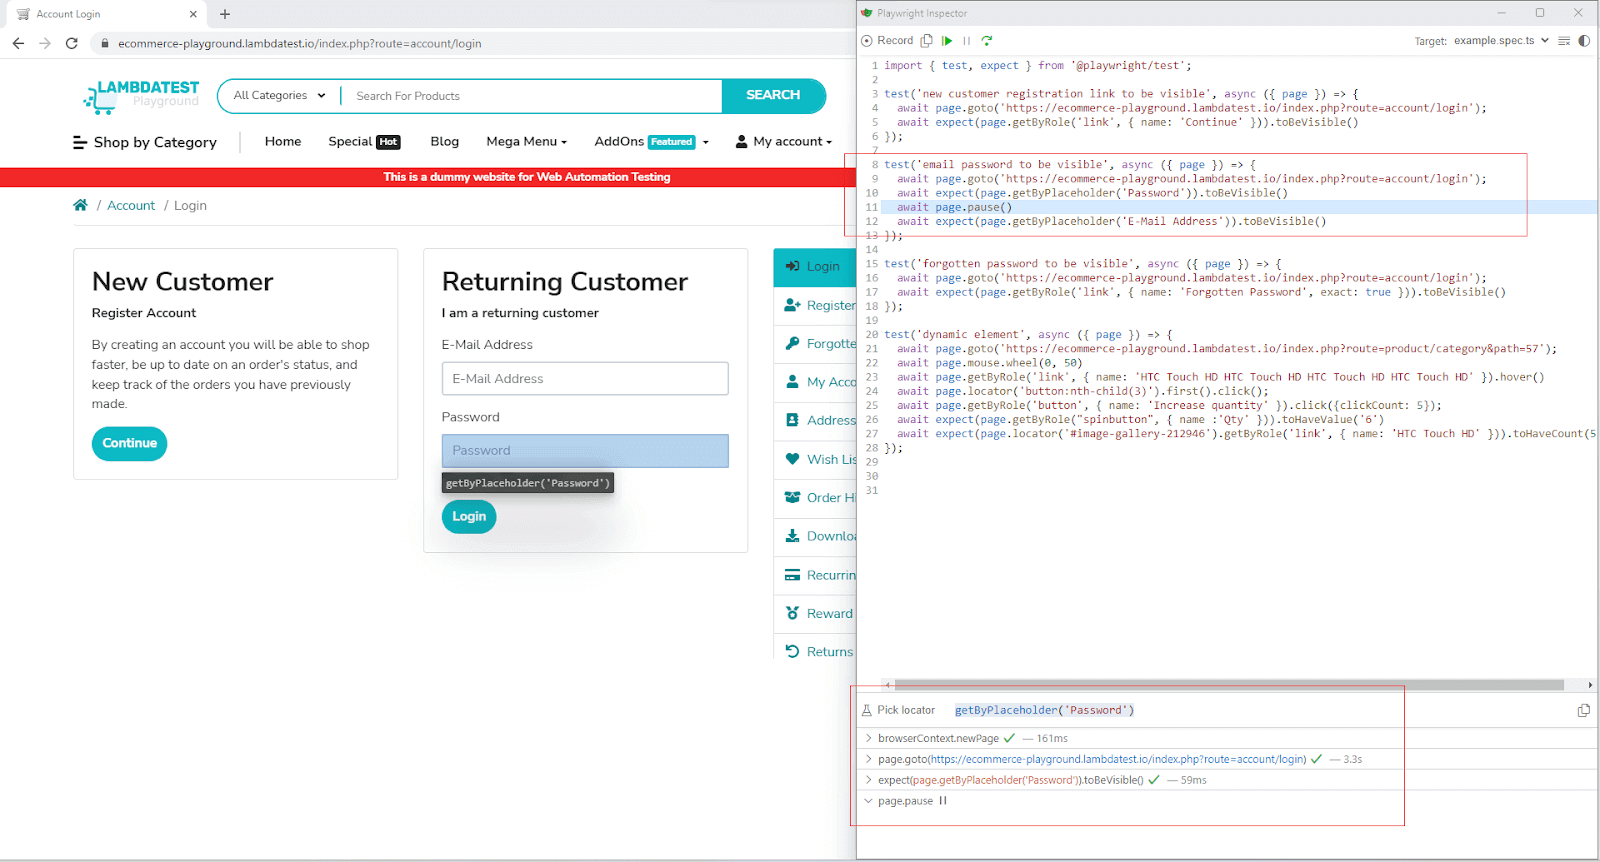Screen dimensions: 1600x862
Task: Click the E-Mail Address input field
Action: (585, 379)
